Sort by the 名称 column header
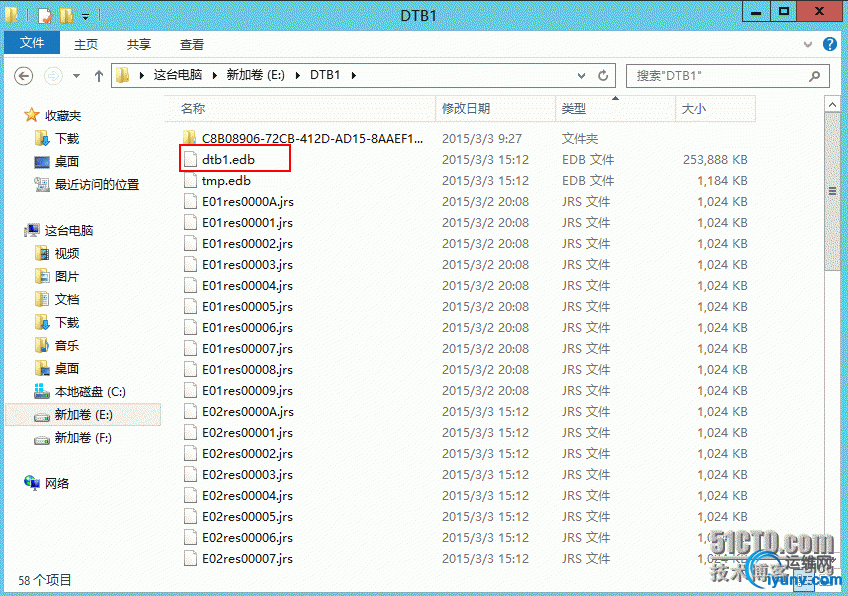 click(300, 109)
